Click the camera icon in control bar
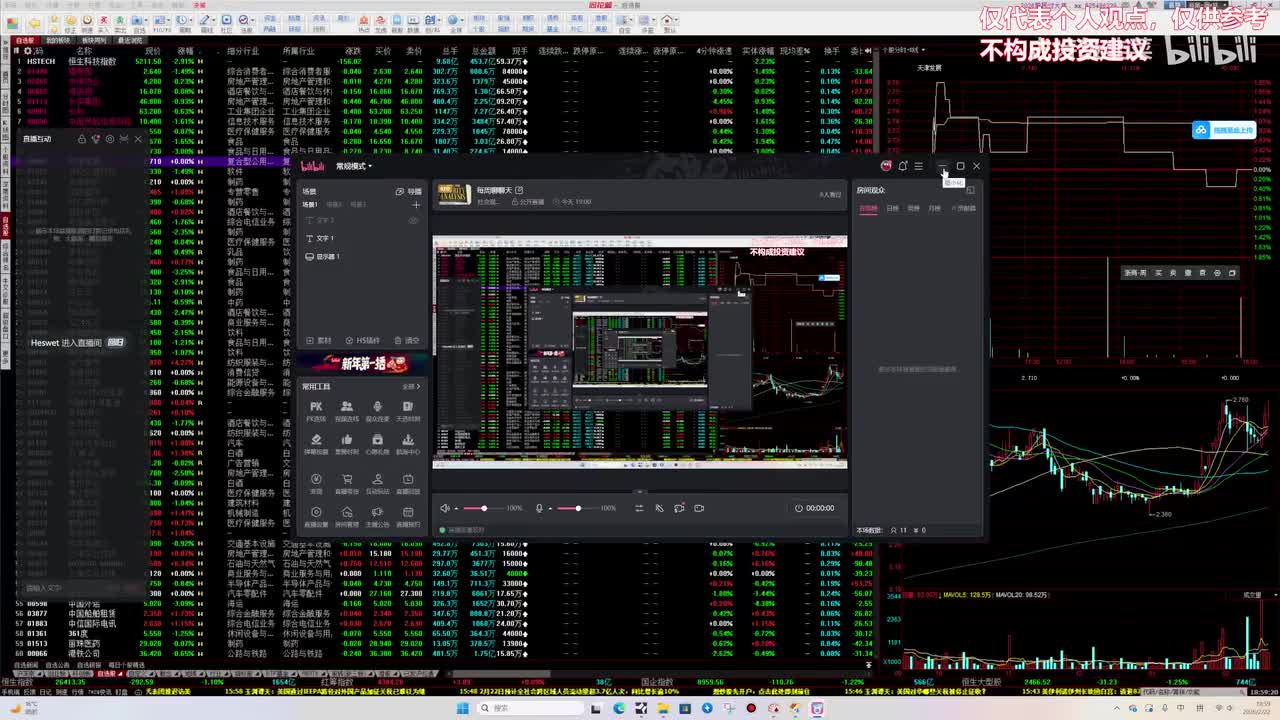 pos(699,508)
